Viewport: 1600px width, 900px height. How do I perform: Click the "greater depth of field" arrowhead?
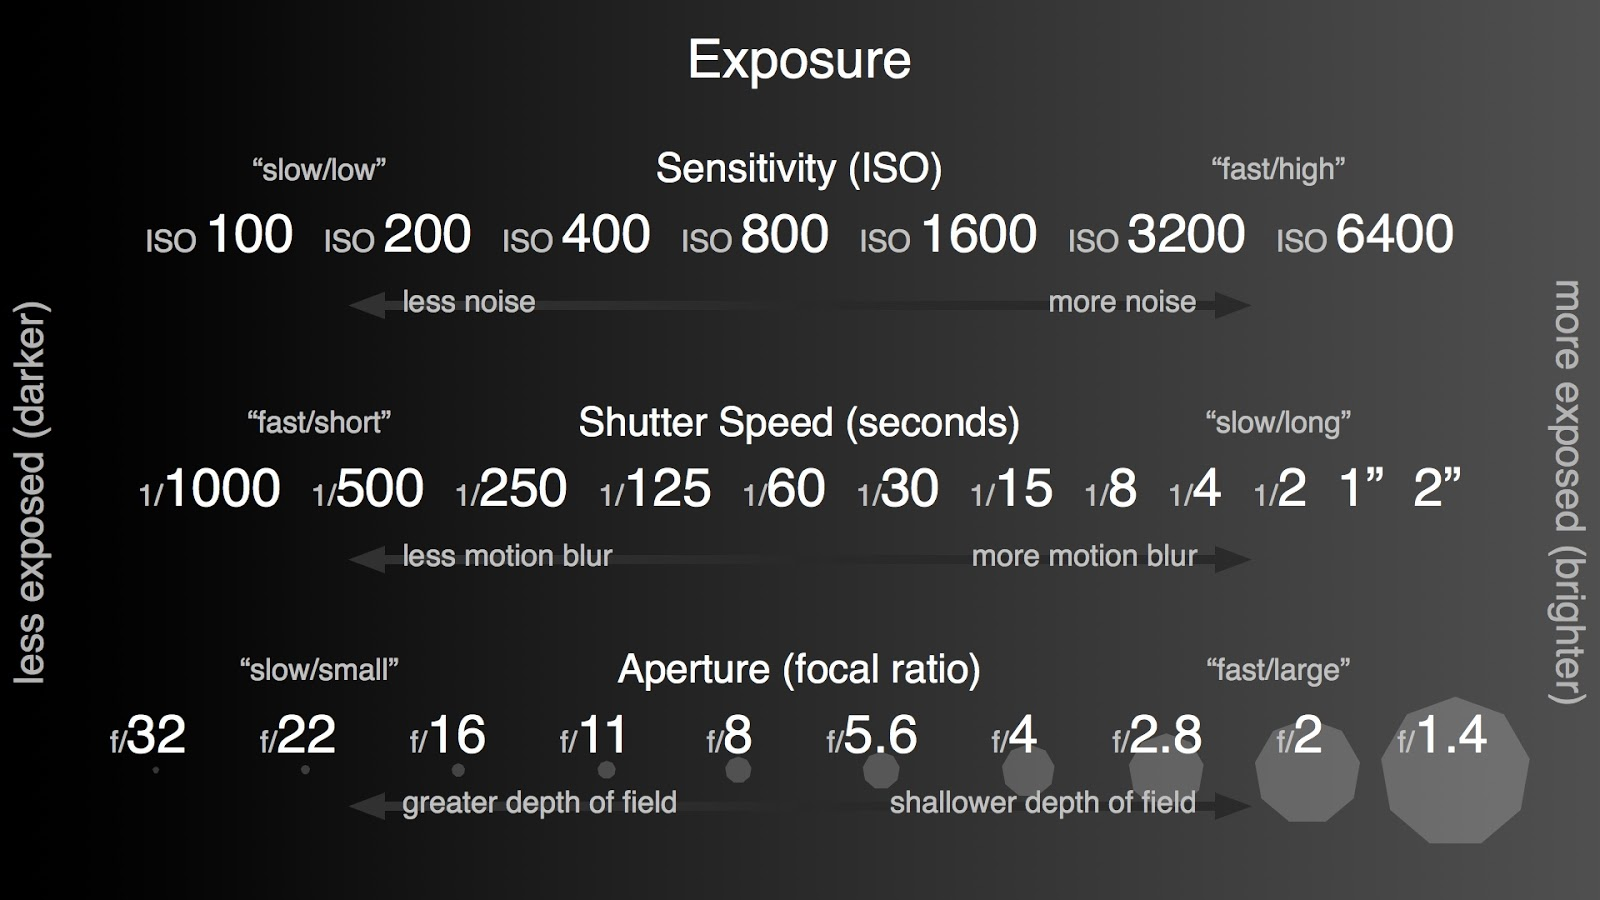click(x=368, y=805)
